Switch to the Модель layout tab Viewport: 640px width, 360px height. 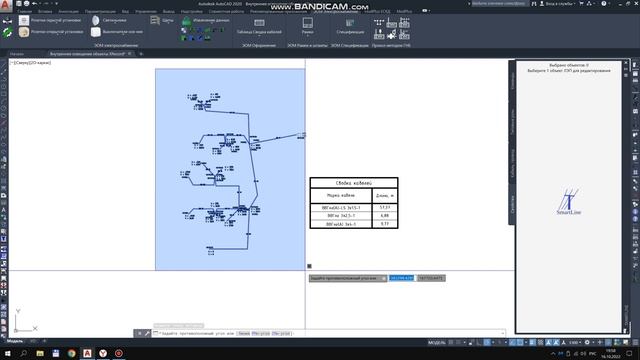tap(15, 341)
